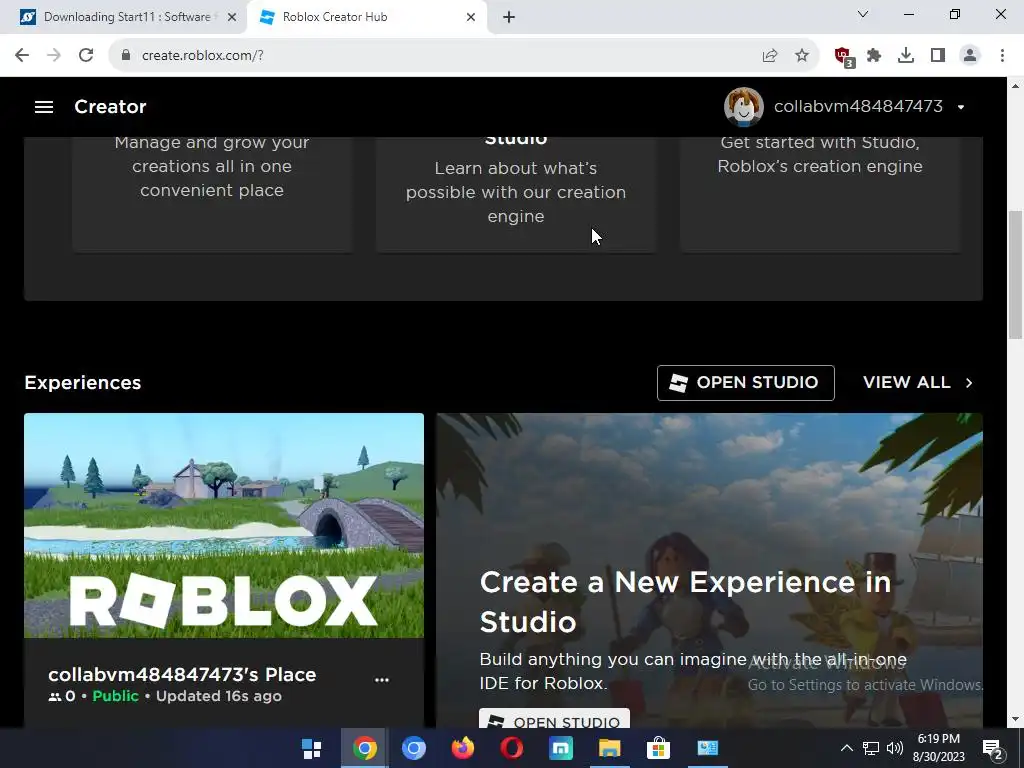Open the network tray icon
Image resolution: width=1024 pixels, height=768 pixels.
tap(871, 748)
